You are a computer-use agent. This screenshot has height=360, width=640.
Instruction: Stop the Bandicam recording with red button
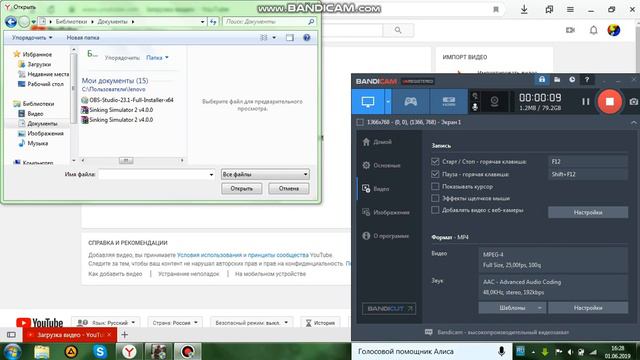coord(610,101)
